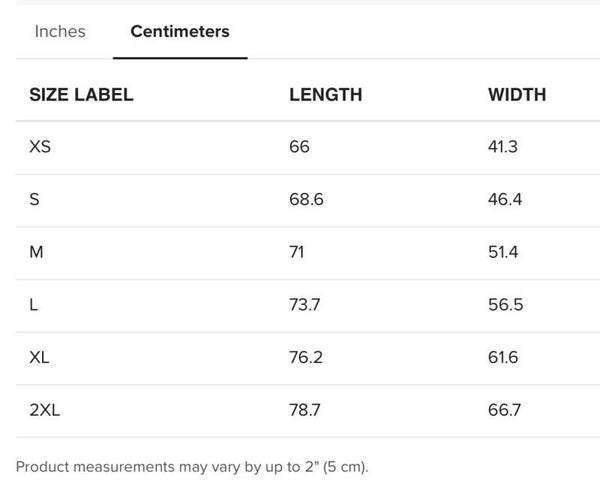Image resolution: width=600 pixels, height=484 pixels.
Task: Click the XS length value 66
Action: 299,146
